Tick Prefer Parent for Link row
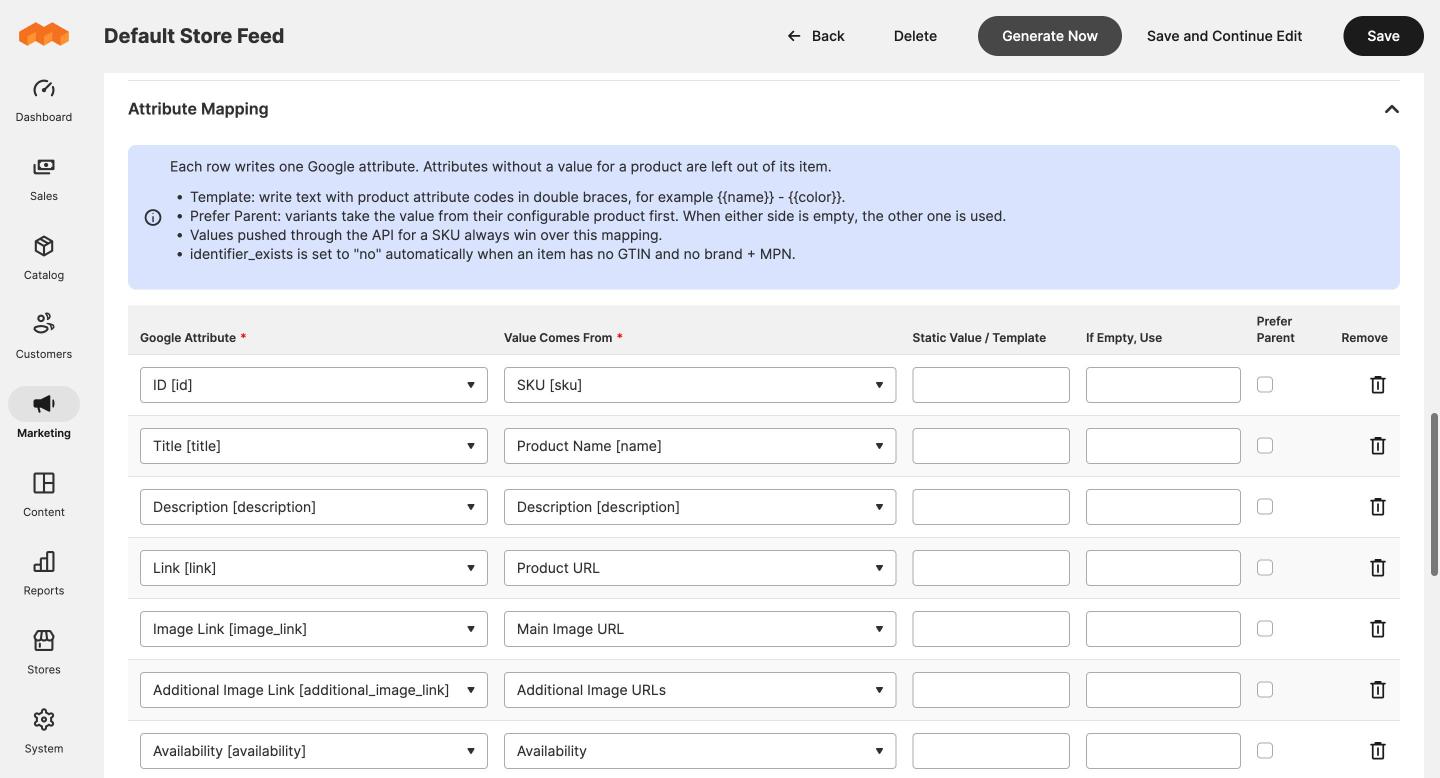This screenshot has height=778, width=1440. coord(1265,567)
